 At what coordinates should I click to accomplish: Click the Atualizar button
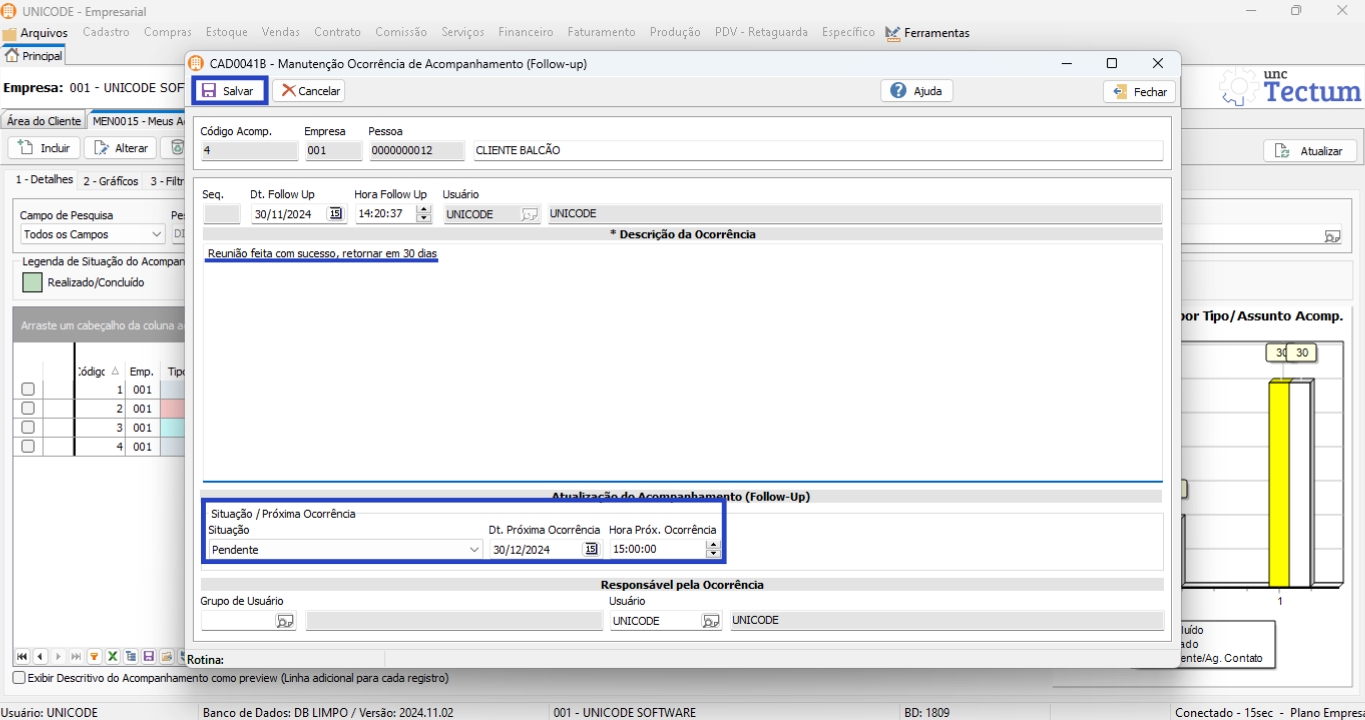(1310, 151)
